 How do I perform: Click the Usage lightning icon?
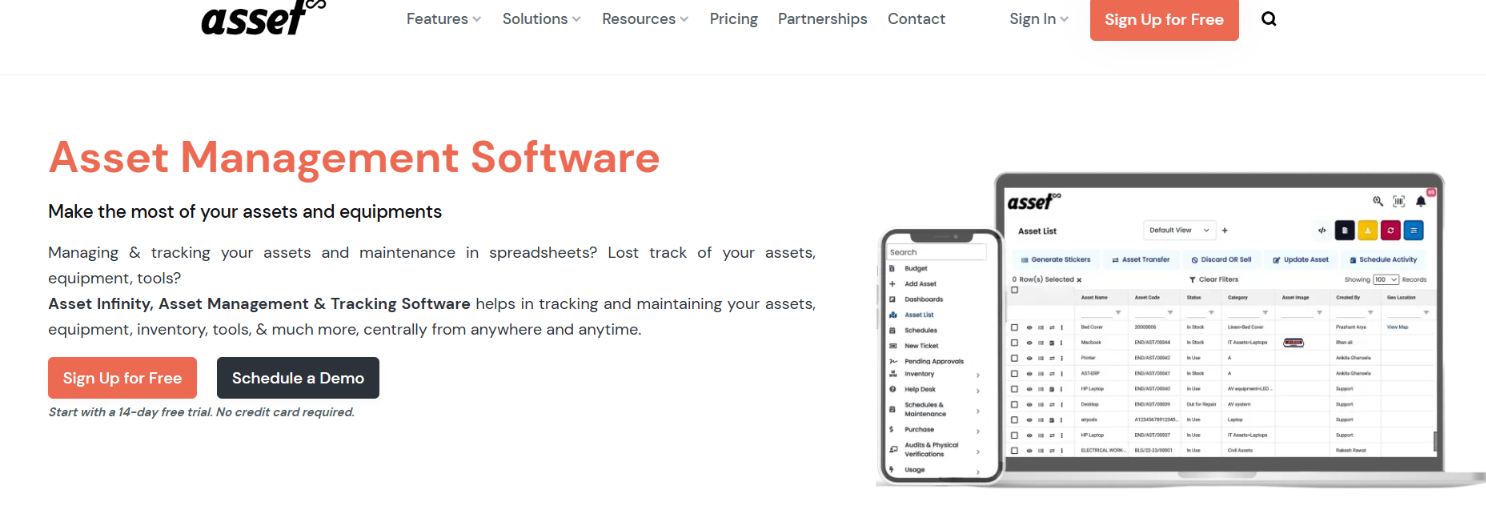pos(892,469)
